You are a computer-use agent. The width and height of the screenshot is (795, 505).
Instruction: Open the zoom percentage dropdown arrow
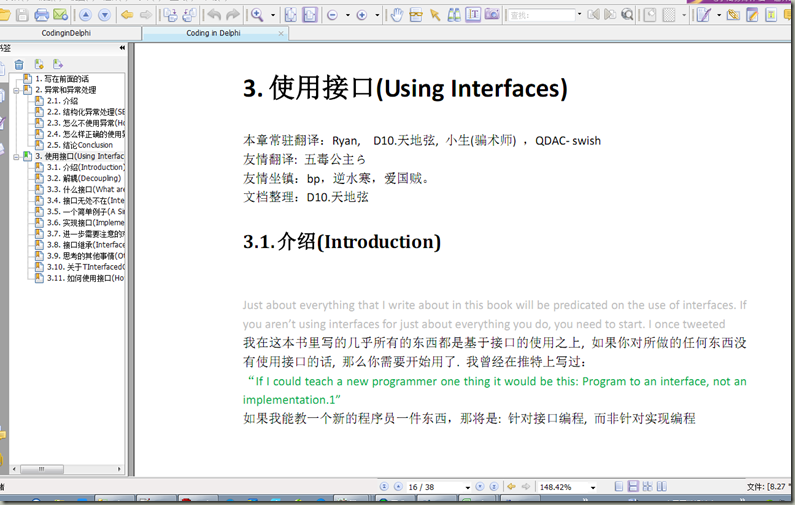[x=593, y=488]
